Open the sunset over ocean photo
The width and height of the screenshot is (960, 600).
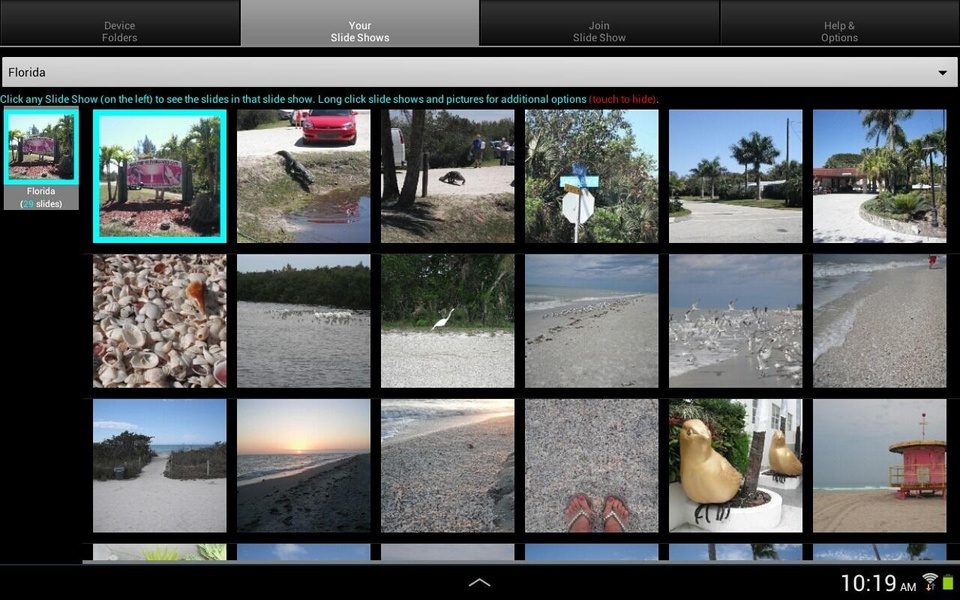coord(304,465)
